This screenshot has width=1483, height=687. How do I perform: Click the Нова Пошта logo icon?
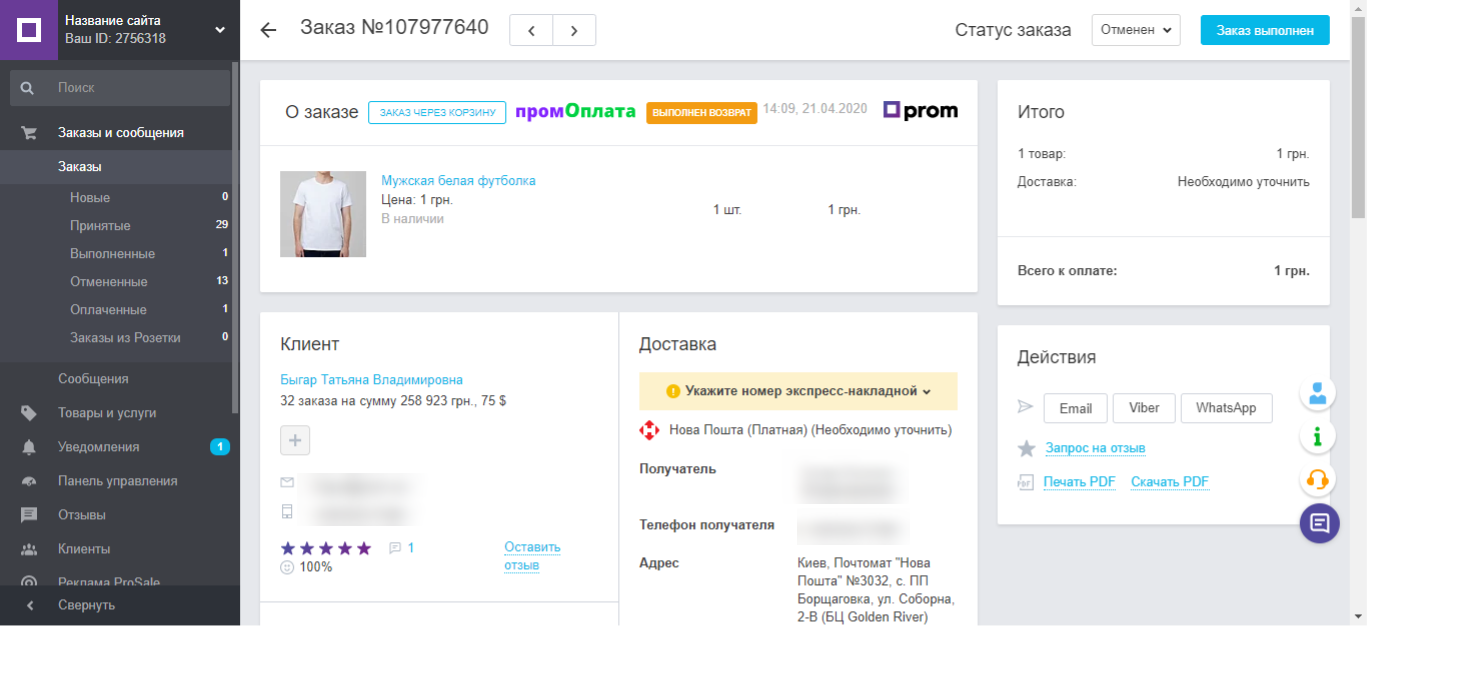tap(650, 430)
